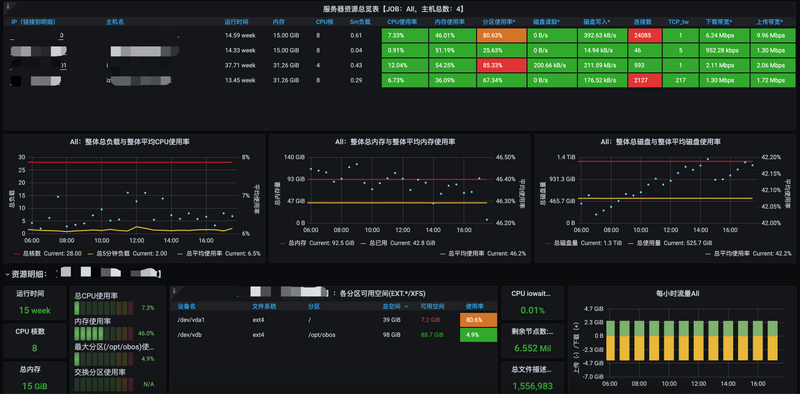Click the 217 TCP_tw cell
Image resolution: width=800 pixels, height=394 pixels.
[680, 80]
